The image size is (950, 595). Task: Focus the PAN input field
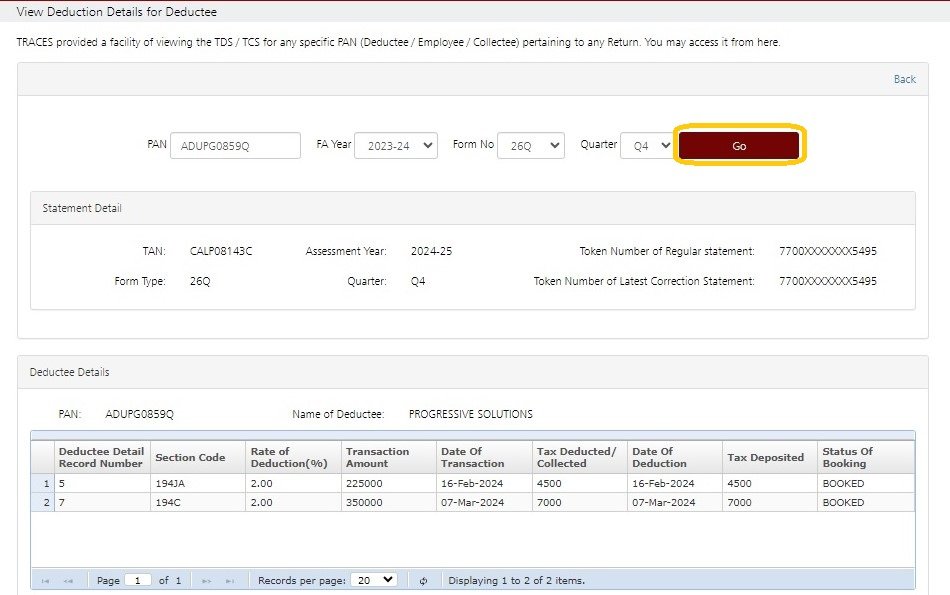tap(235, 145)
